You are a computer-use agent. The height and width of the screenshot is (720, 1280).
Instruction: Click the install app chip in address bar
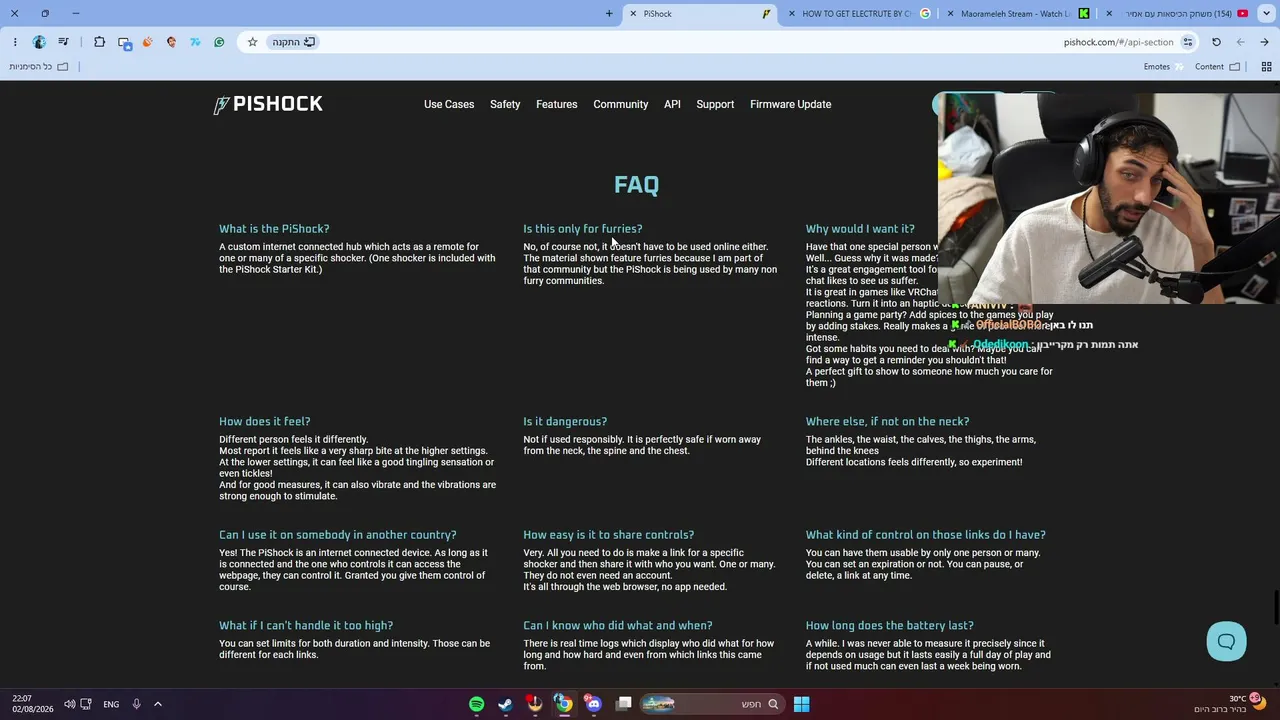point(294,42)
